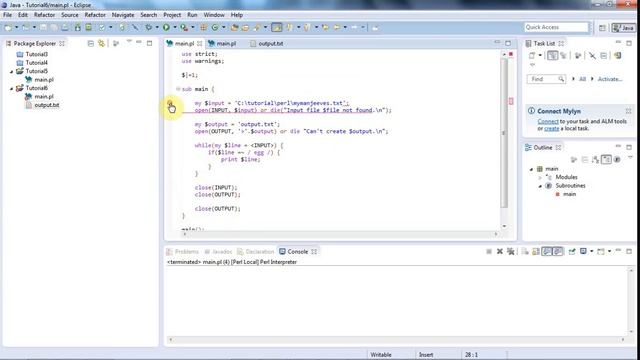640x360 pixels.
Task: Click the Sort icon in the Outline toolbar
Action: pos(596,159)
